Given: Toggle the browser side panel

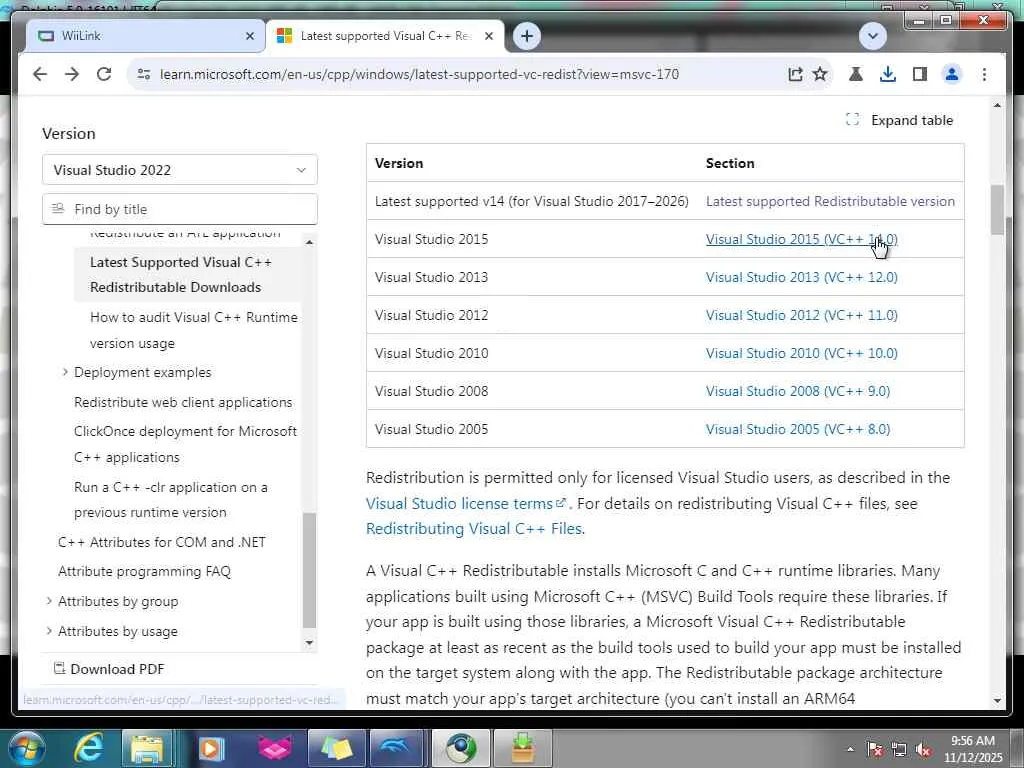Looking at the screenshot, I should [920, 74].
